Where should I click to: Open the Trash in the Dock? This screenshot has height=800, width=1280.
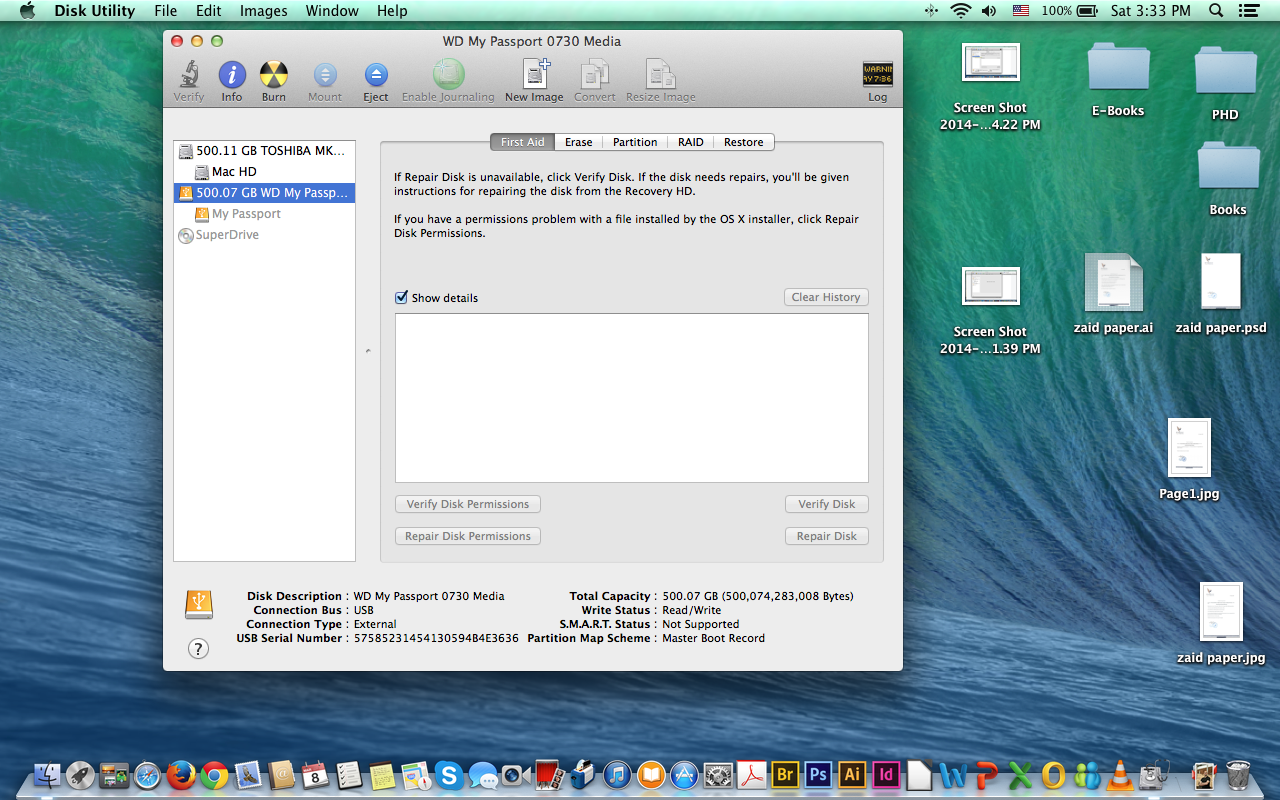[1238, 774]
